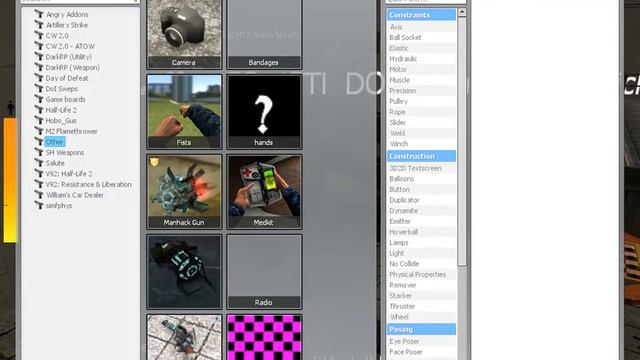Click the pistol icon beside CW 2.0
The width and height of the screenshot is (640, 360).
click(x=39, y=35)
